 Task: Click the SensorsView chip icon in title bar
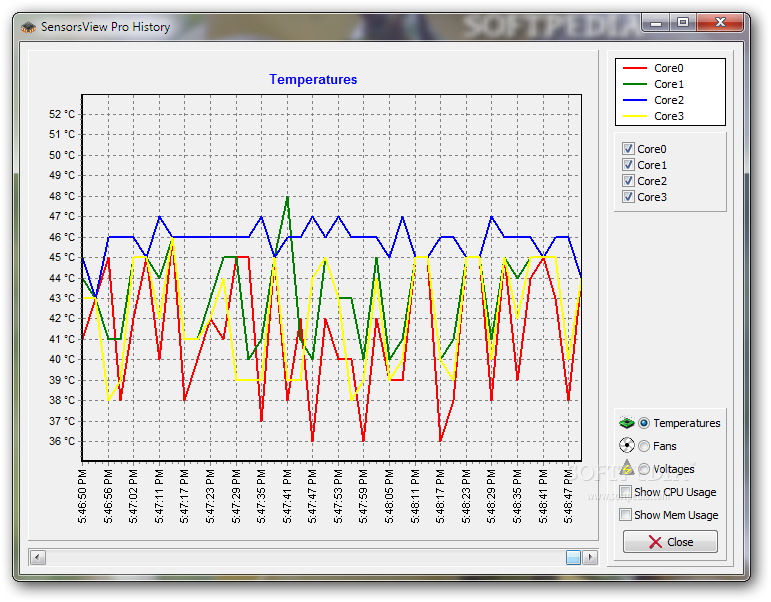29,27
